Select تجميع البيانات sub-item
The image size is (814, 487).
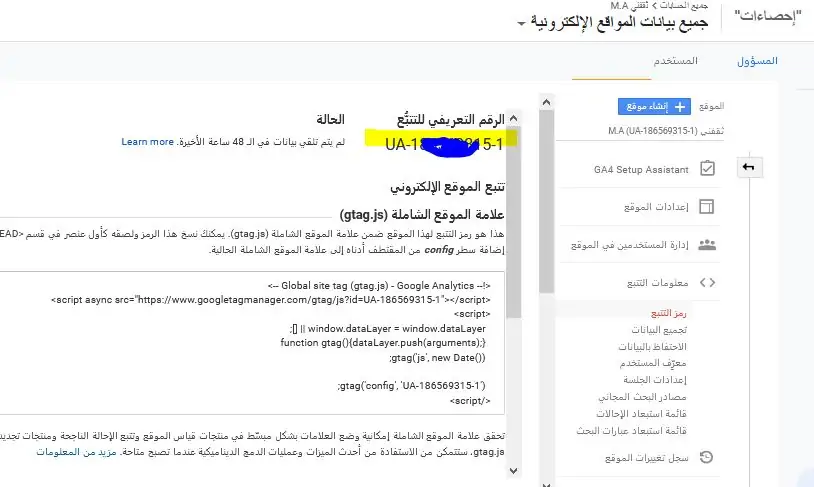coord(659,330)
